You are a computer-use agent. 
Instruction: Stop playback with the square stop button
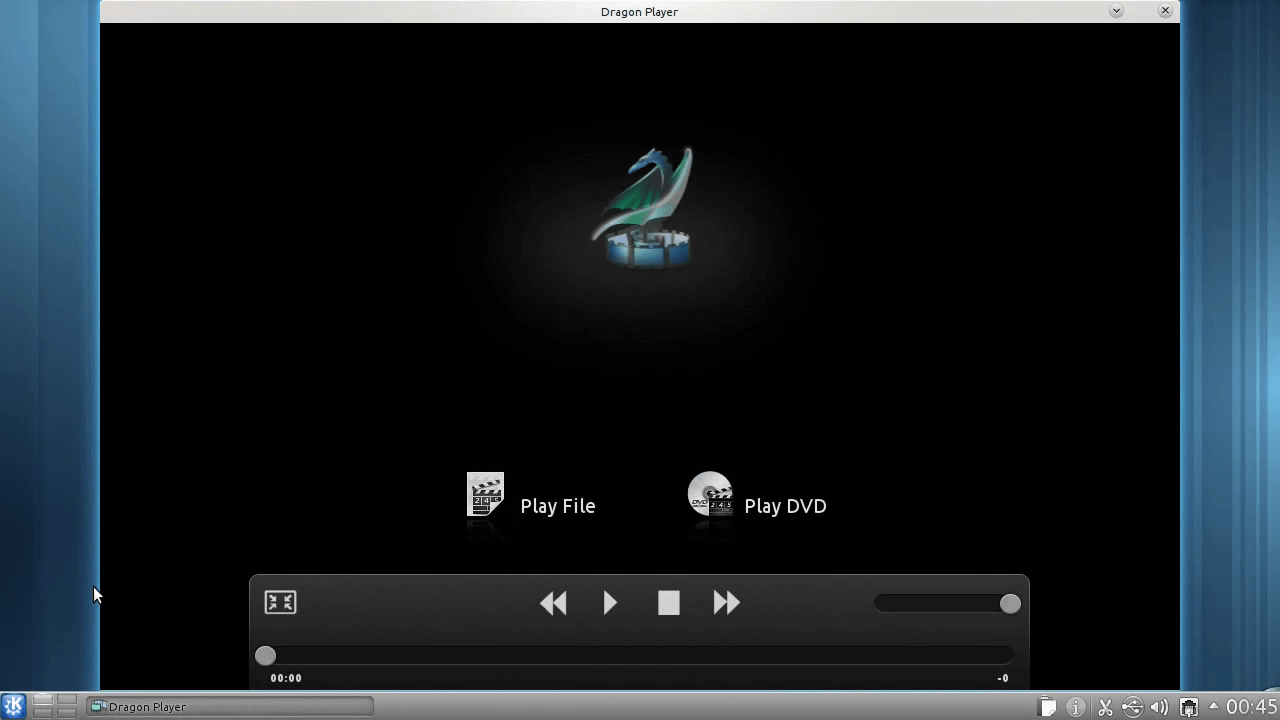coord(669,603)
